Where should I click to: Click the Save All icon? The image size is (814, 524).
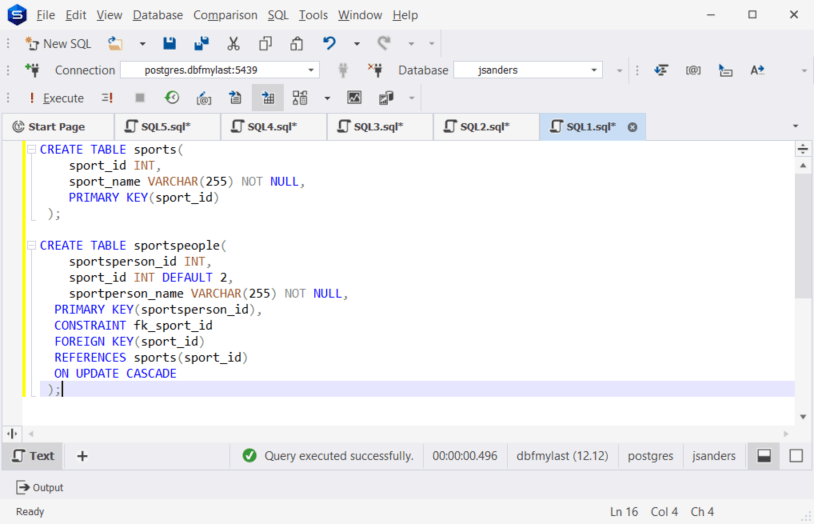click(201, 44)
